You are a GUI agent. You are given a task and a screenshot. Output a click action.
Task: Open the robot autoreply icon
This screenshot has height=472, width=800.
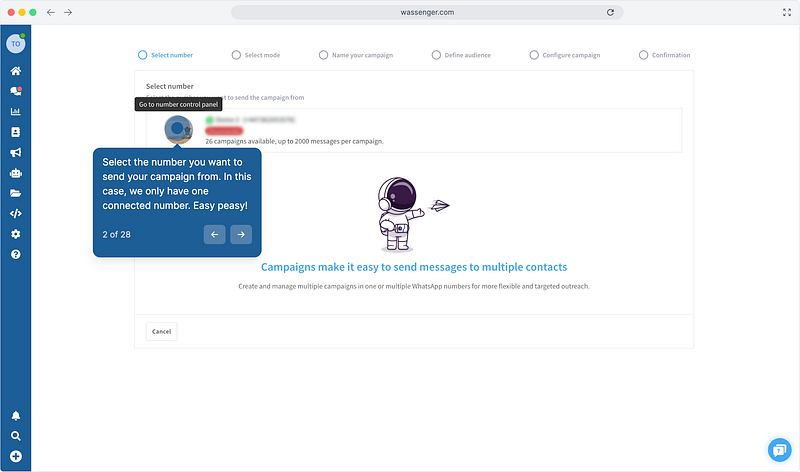15,173
